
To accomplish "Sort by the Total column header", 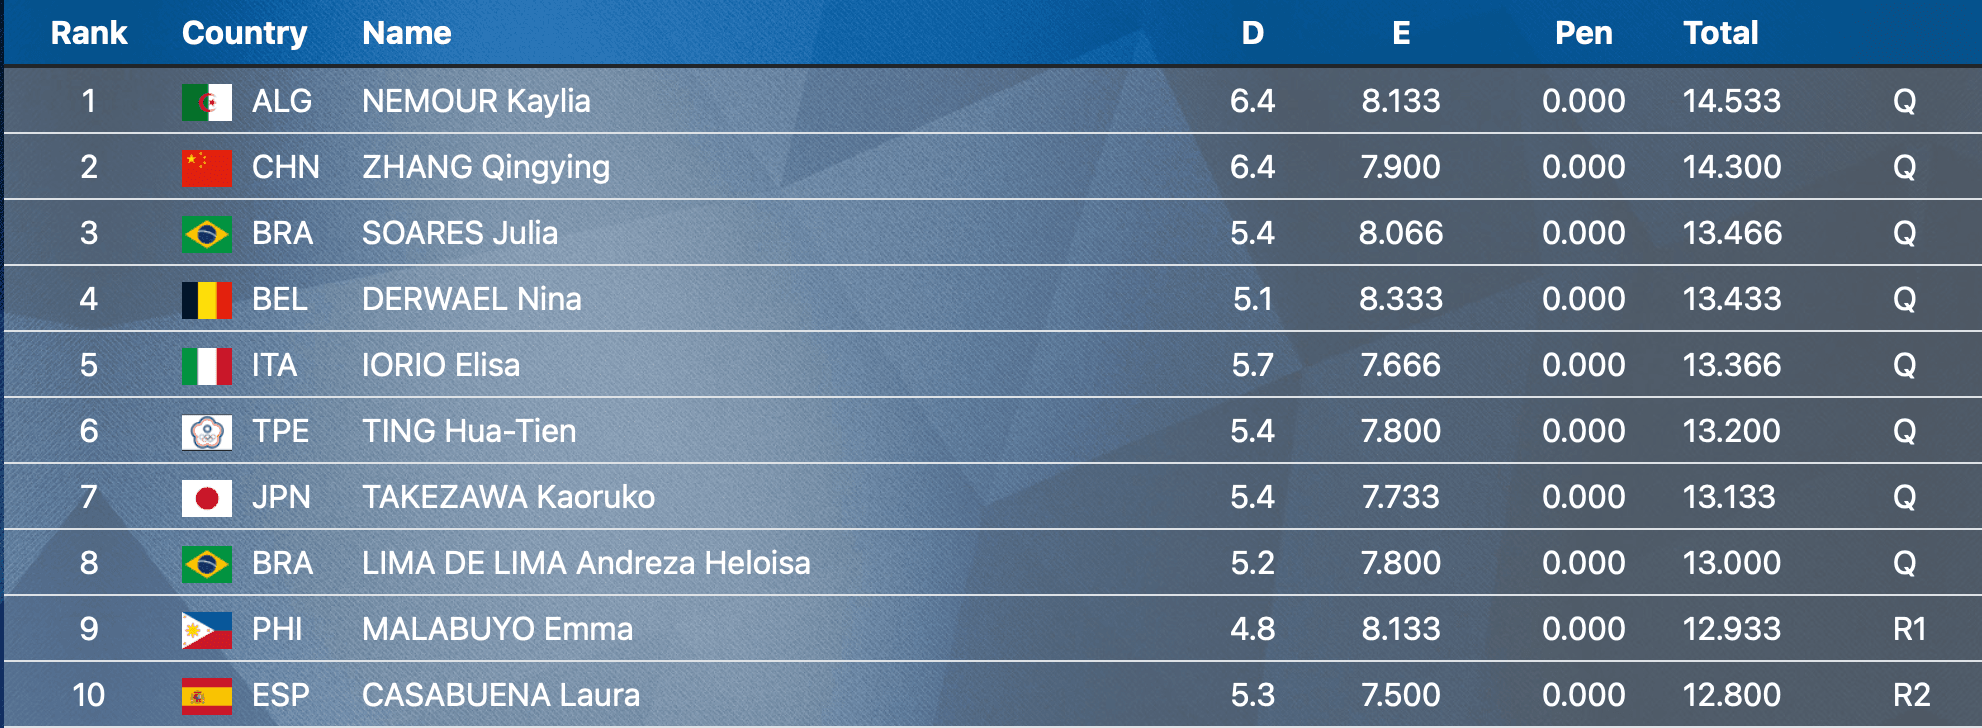I will click(1720, 33).
